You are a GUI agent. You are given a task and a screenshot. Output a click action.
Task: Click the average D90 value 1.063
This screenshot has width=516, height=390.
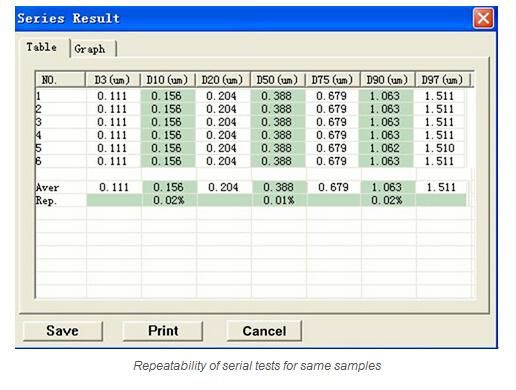tap(387, 187)
